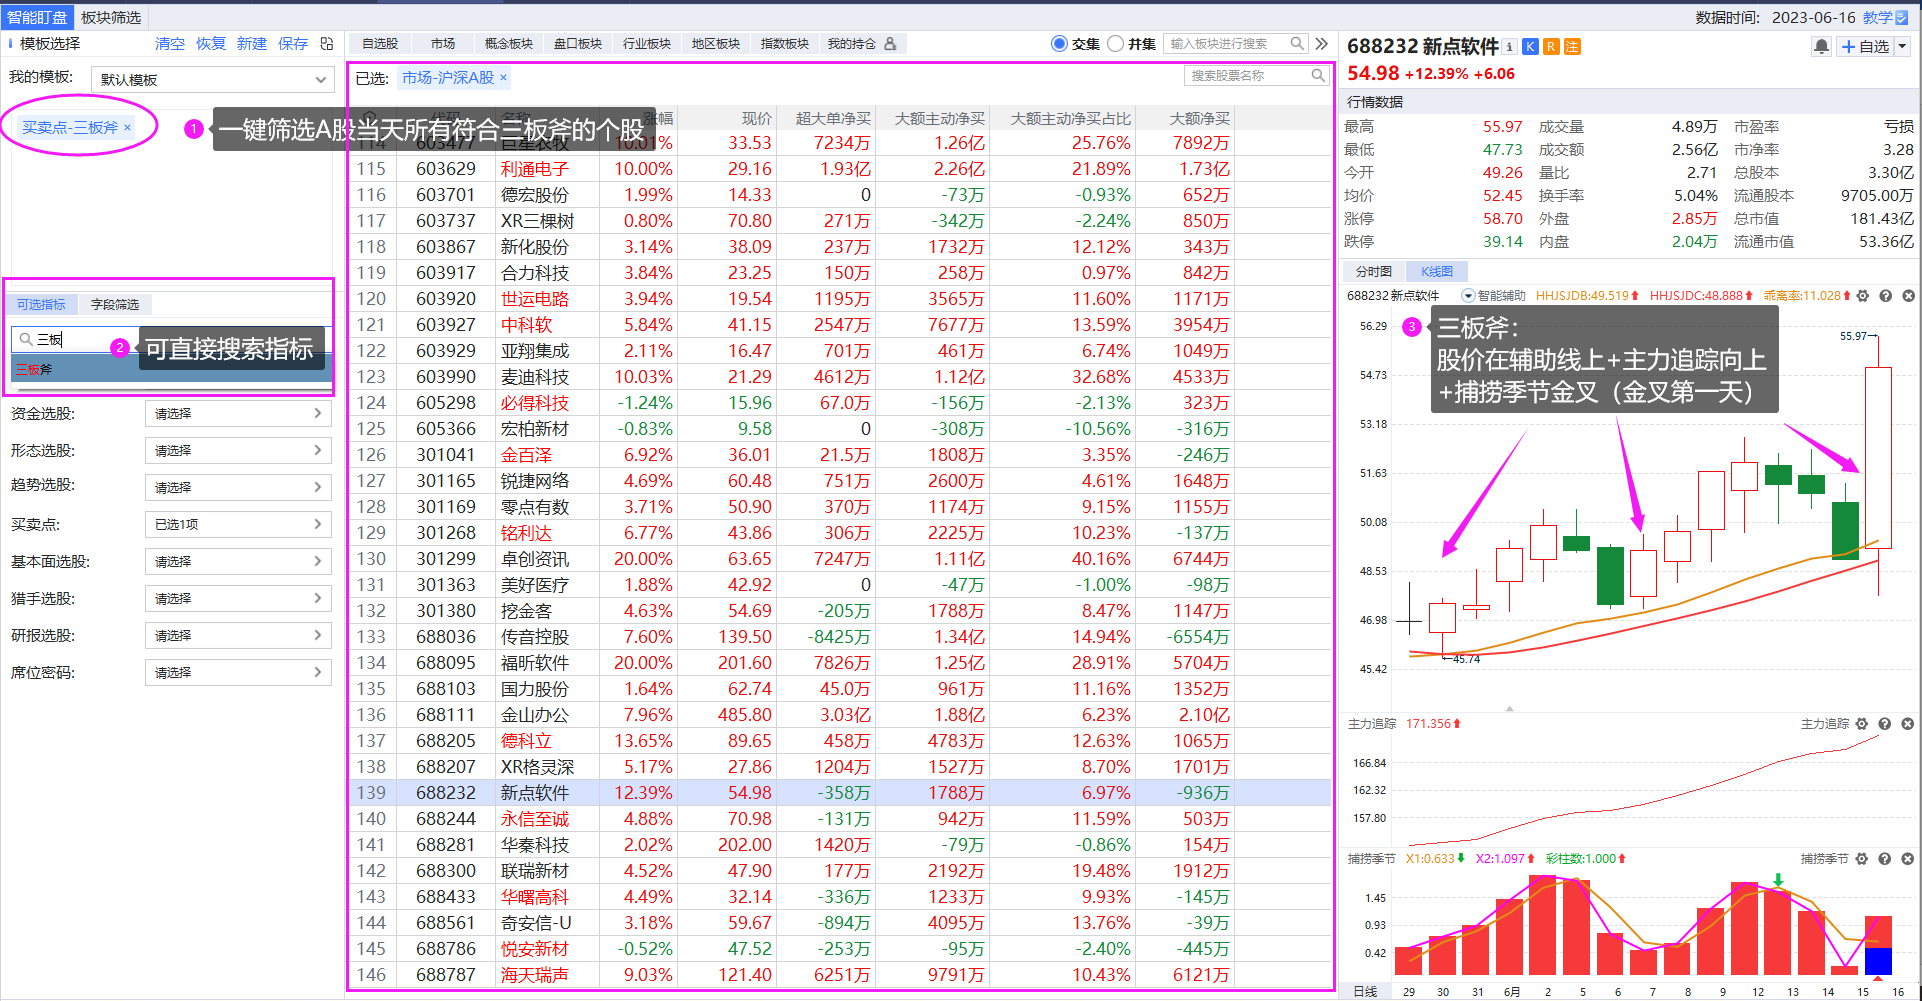Open the 地区板块 tab
The width and height of the screenshot is (1922, 1001).
(x=715, y=44)
